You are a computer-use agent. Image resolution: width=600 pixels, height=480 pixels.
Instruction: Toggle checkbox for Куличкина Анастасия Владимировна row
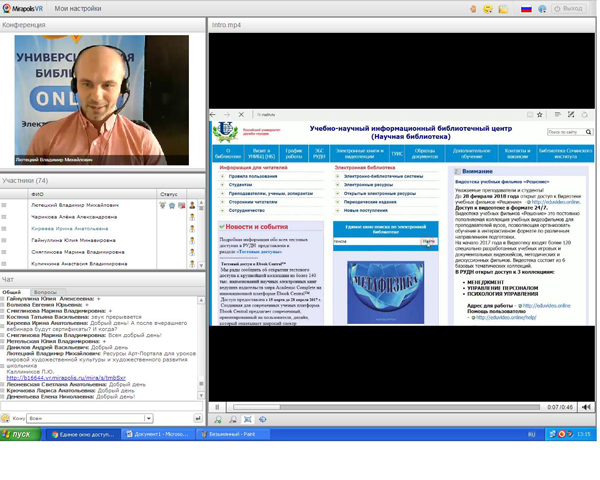tap(4, 264)
